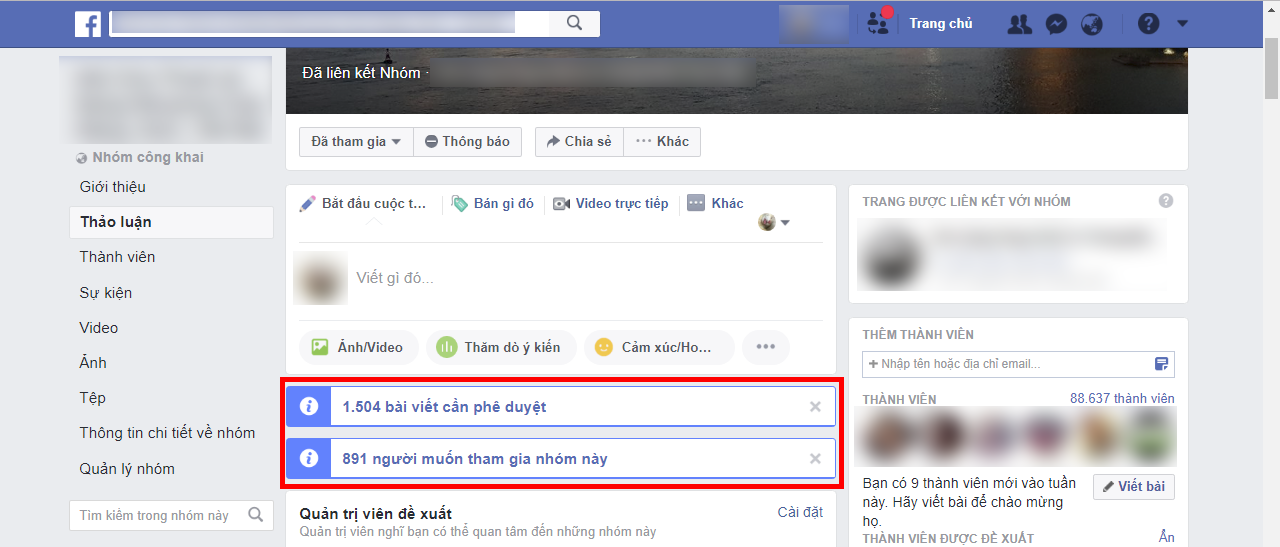Open Ảnh in the sidebar
Viewport: 1280px width, 547px height.
coord(93,363)
